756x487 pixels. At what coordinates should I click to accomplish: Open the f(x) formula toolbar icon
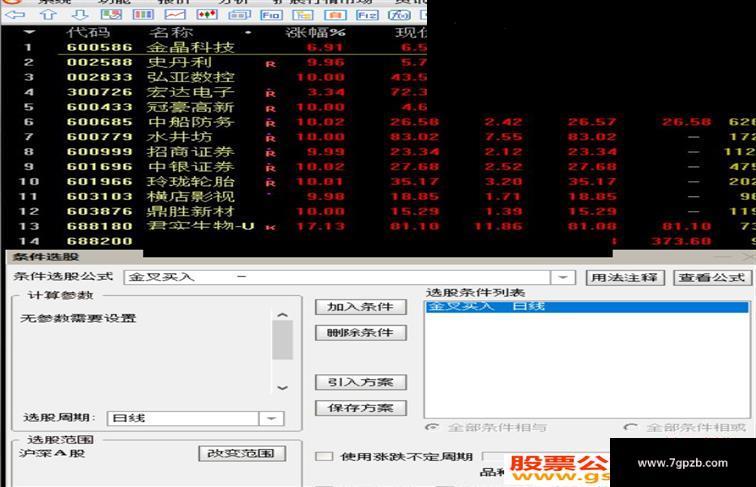pyautogui.click(x=399, y=15)
